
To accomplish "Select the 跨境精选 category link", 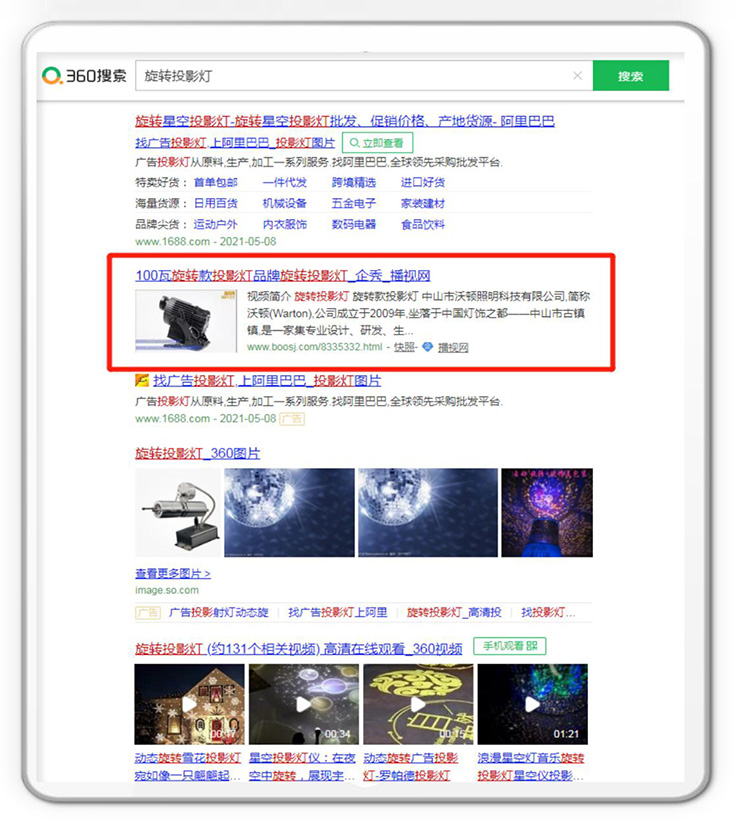I will 354,183.
